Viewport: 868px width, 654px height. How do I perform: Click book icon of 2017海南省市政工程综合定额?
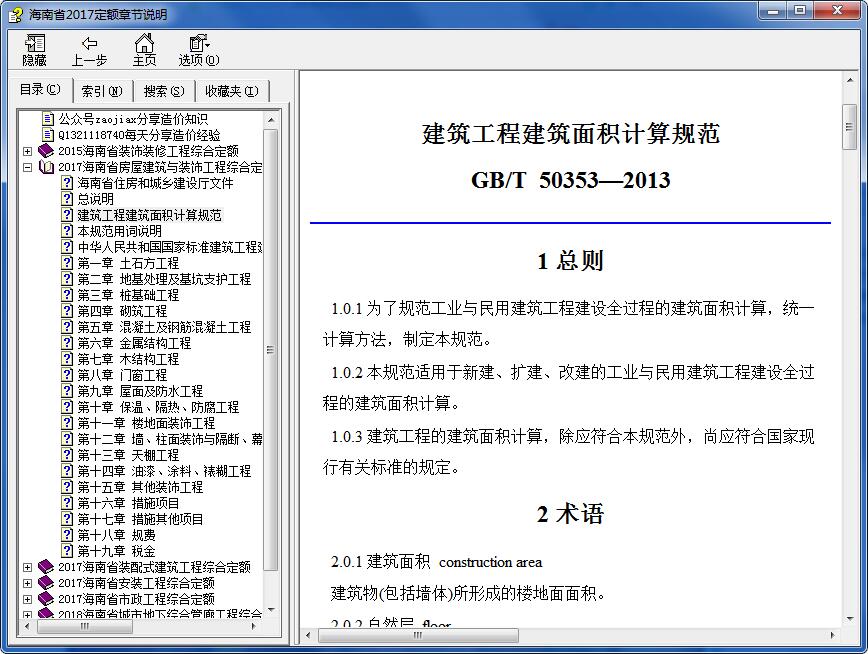tap(46, 599)
